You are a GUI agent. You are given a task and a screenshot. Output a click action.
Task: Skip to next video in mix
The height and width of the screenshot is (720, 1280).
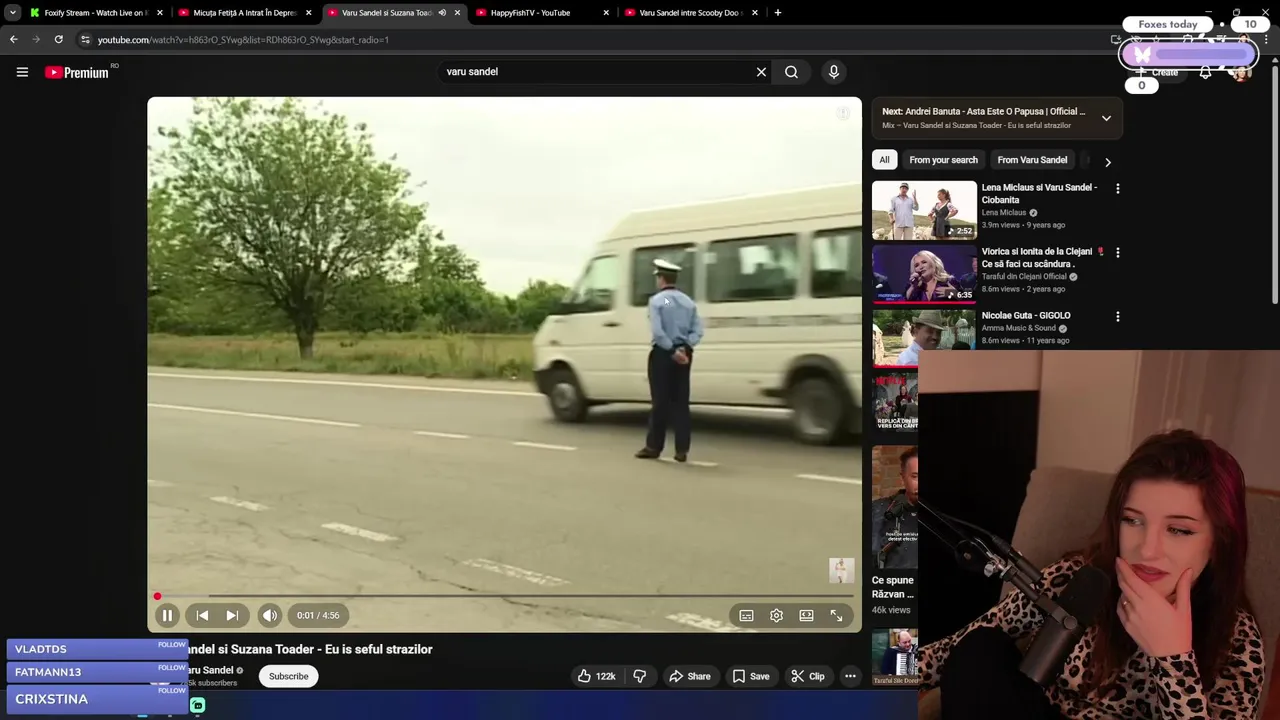coord(232,616)
